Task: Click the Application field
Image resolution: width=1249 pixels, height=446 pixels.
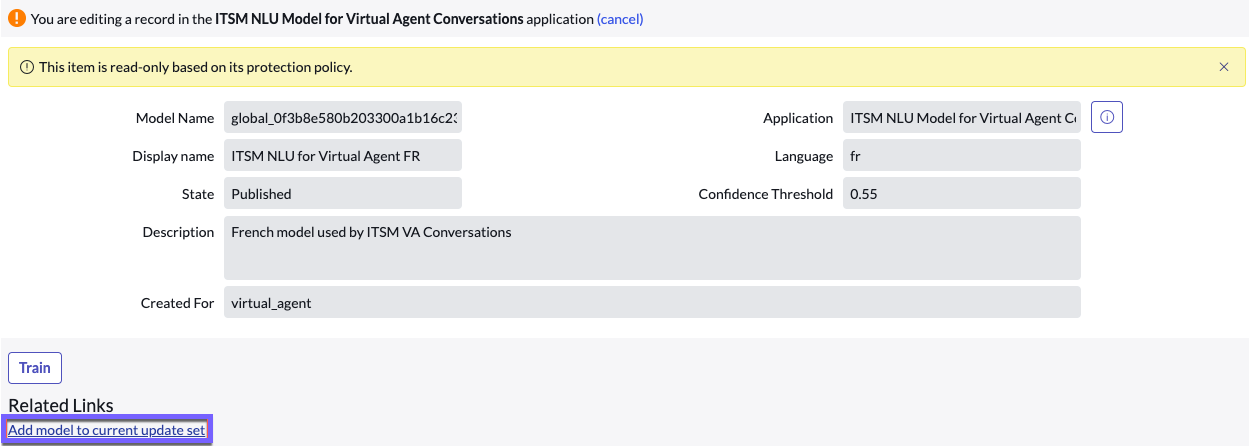Action: point(962,118)
